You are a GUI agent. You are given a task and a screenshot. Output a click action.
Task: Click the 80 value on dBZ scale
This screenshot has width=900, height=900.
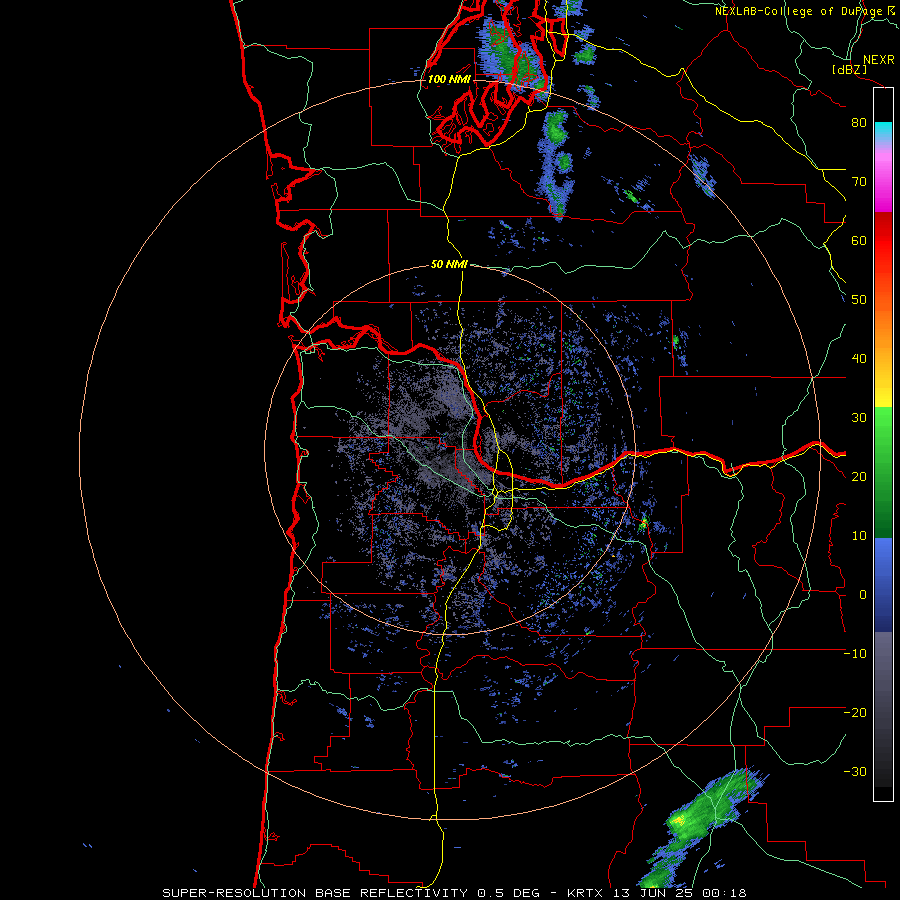[x=859, y=123]
